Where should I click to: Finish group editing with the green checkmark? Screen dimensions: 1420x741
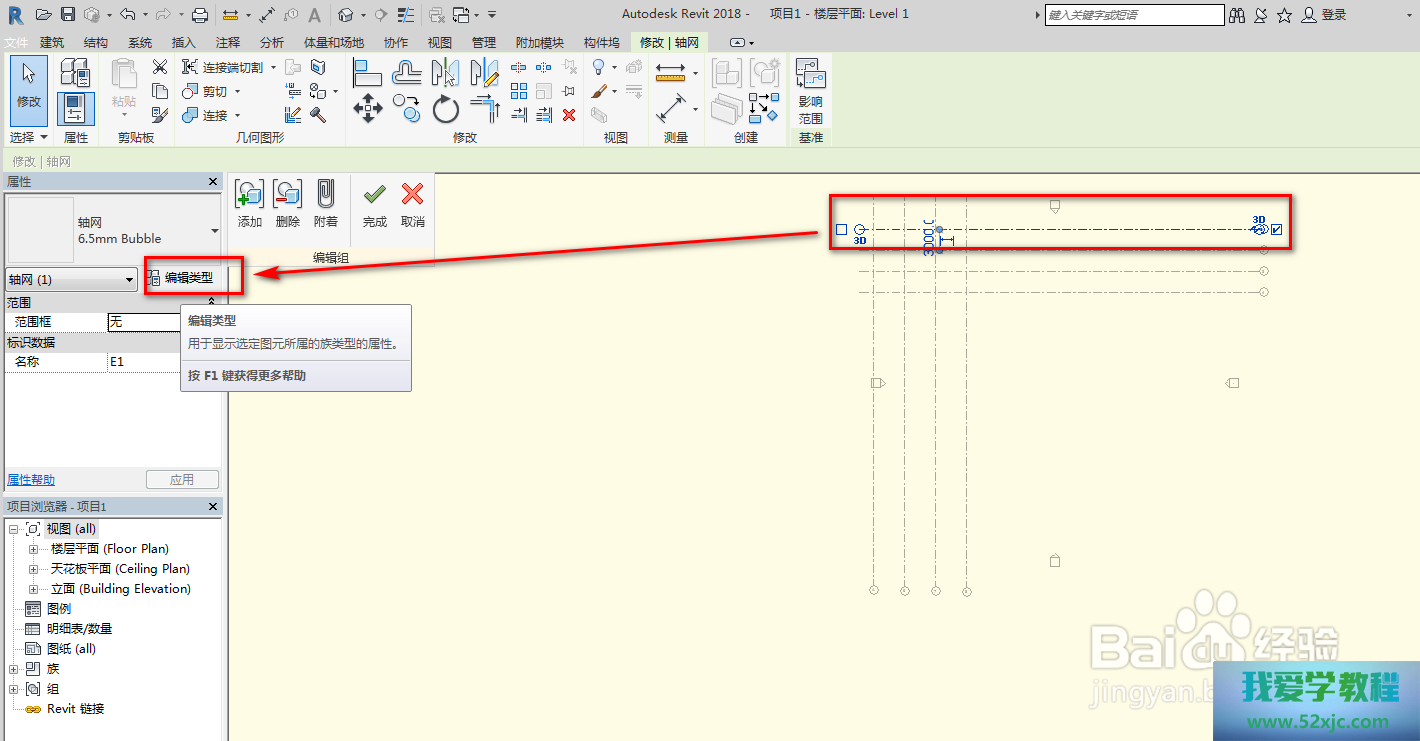point(375,194)
